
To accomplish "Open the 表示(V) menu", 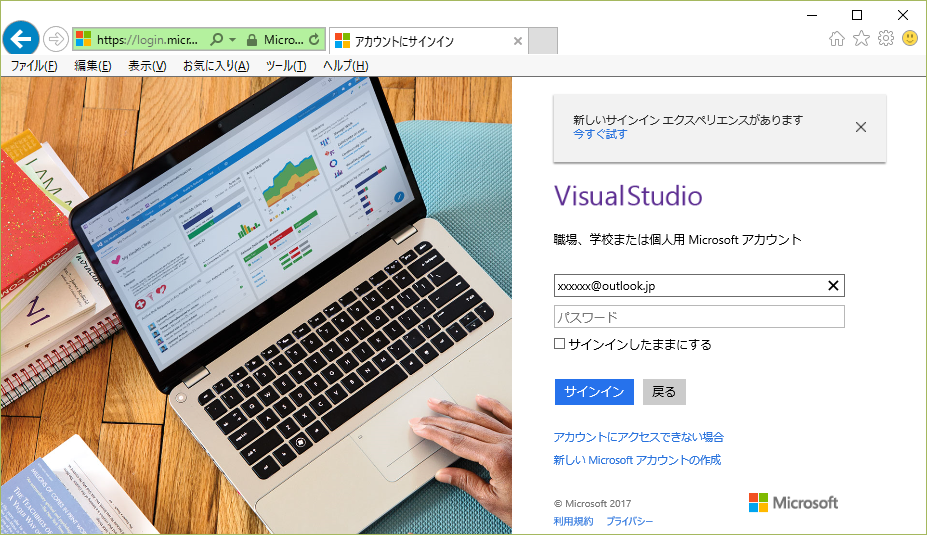I will [147, 66].
